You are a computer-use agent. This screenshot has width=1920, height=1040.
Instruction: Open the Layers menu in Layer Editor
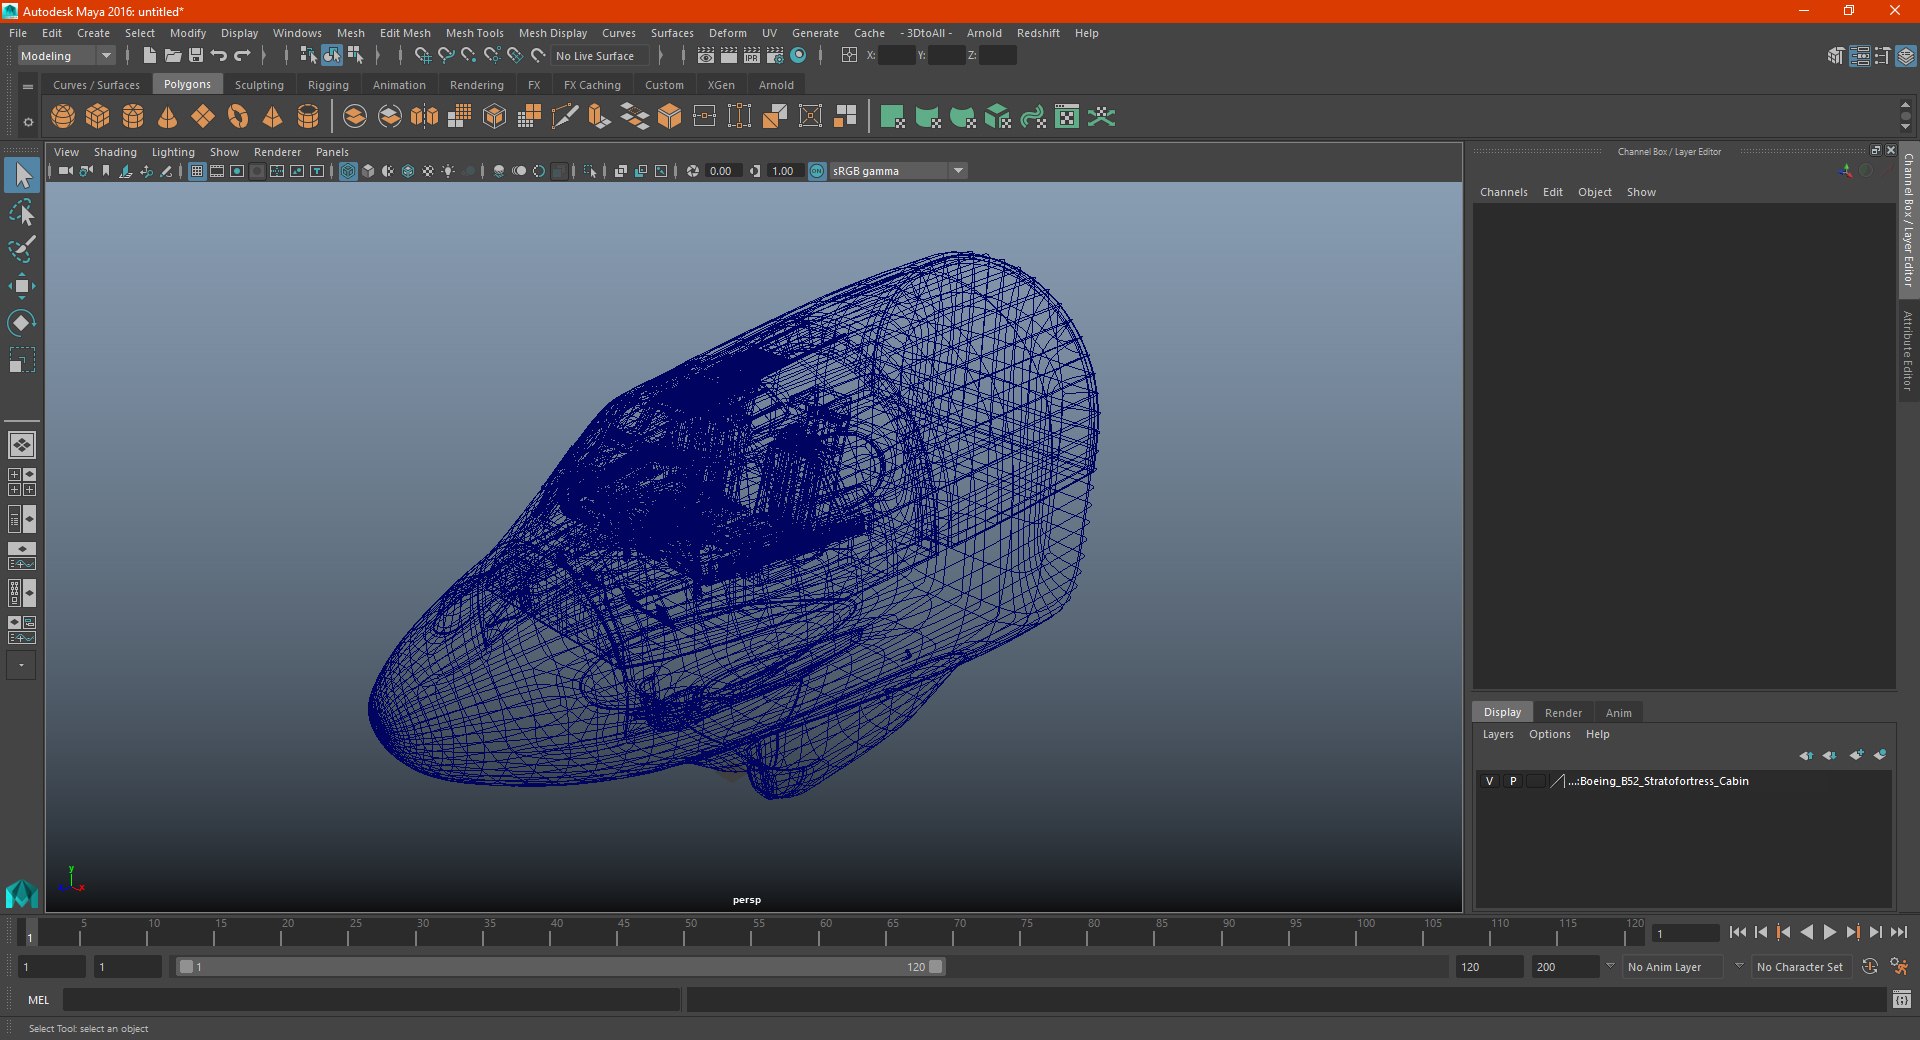[x=1497, y=734]
